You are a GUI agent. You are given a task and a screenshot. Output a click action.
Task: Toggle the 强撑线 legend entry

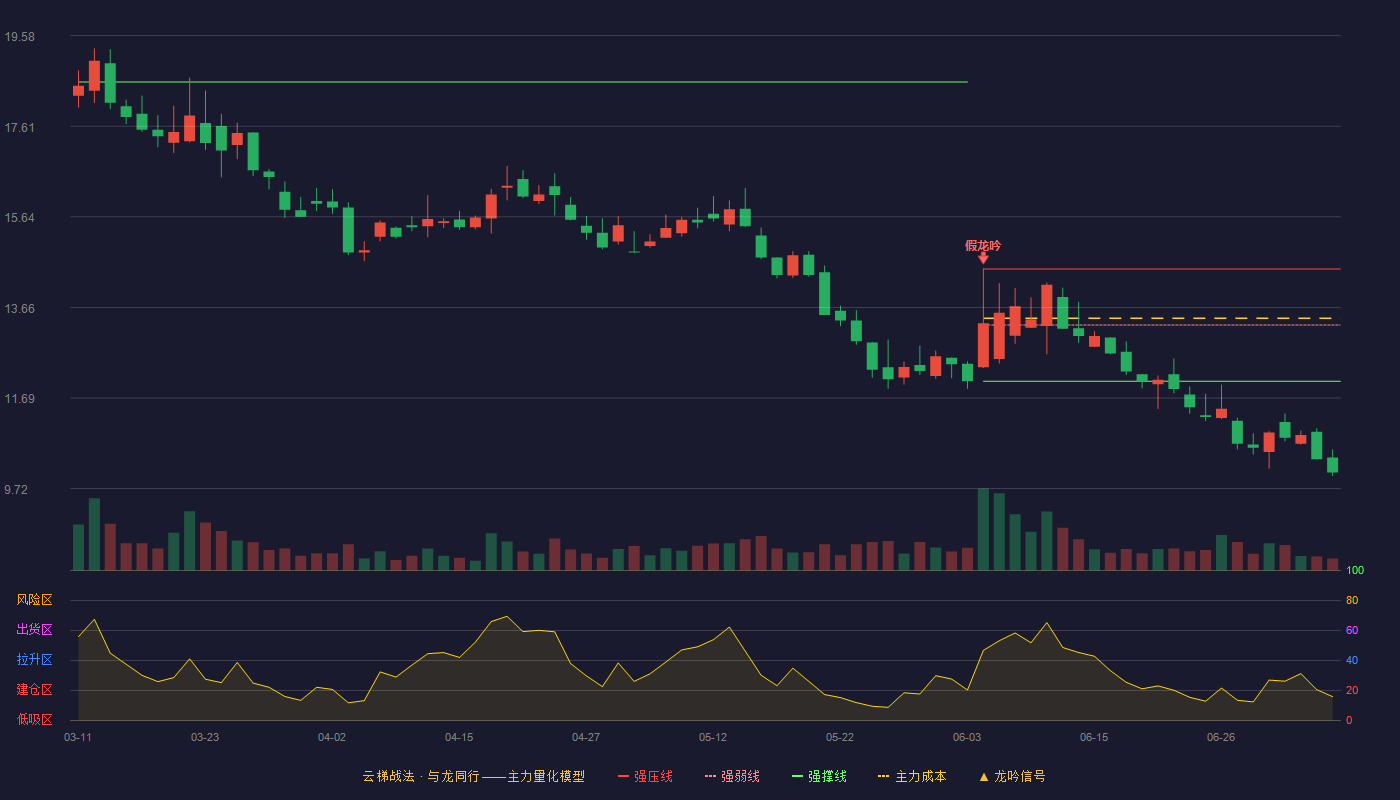(819, 776)
